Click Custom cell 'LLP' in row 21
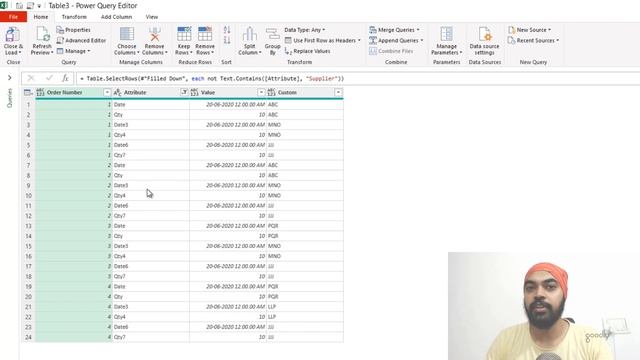The width and height of the screenshot is (640, 360). point(305,307)
